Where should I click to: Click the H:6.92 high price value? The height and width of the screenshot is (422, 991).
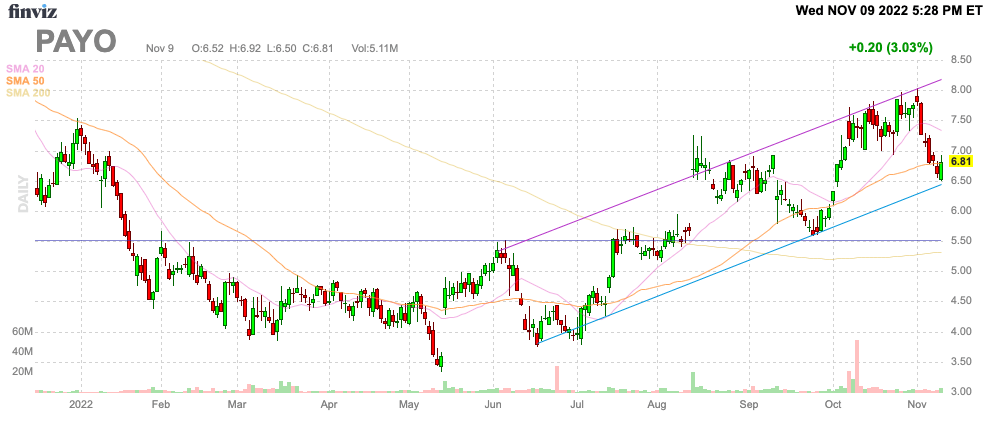[246, 48]
